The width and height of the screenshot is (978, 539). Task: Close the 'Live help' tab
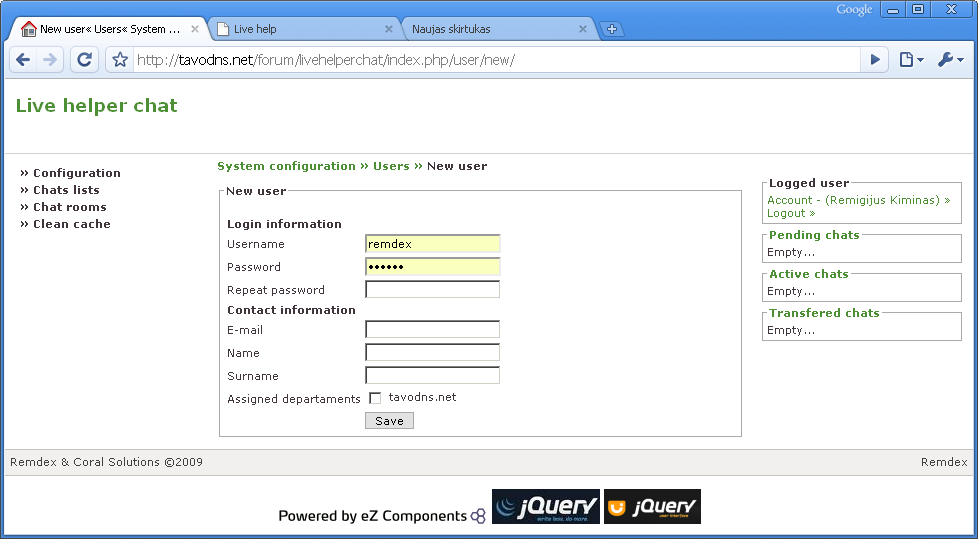pos(389,29)
